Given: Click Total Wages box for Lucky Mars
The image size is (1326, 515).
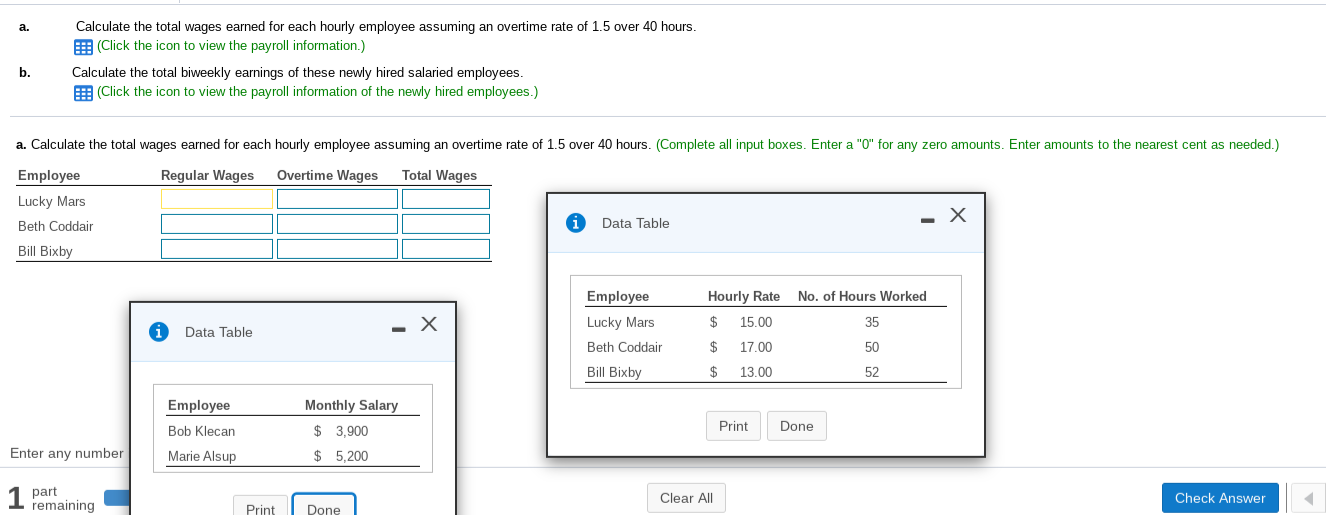Looking at the screenshot, I should [446, 199].
